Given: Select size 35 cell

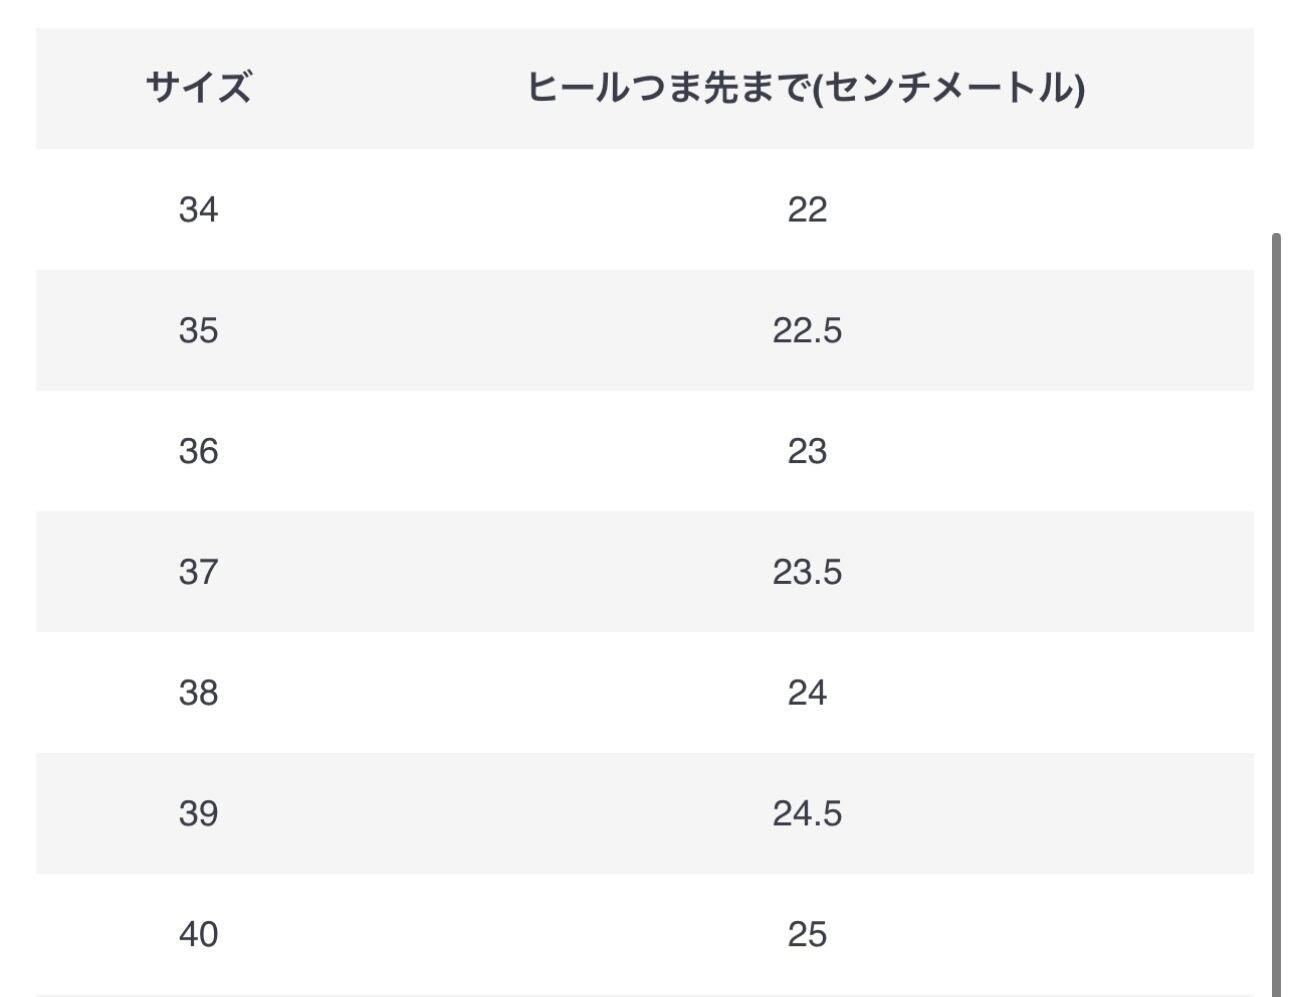Looking at the screenshot, I should [x=198, y=330].
